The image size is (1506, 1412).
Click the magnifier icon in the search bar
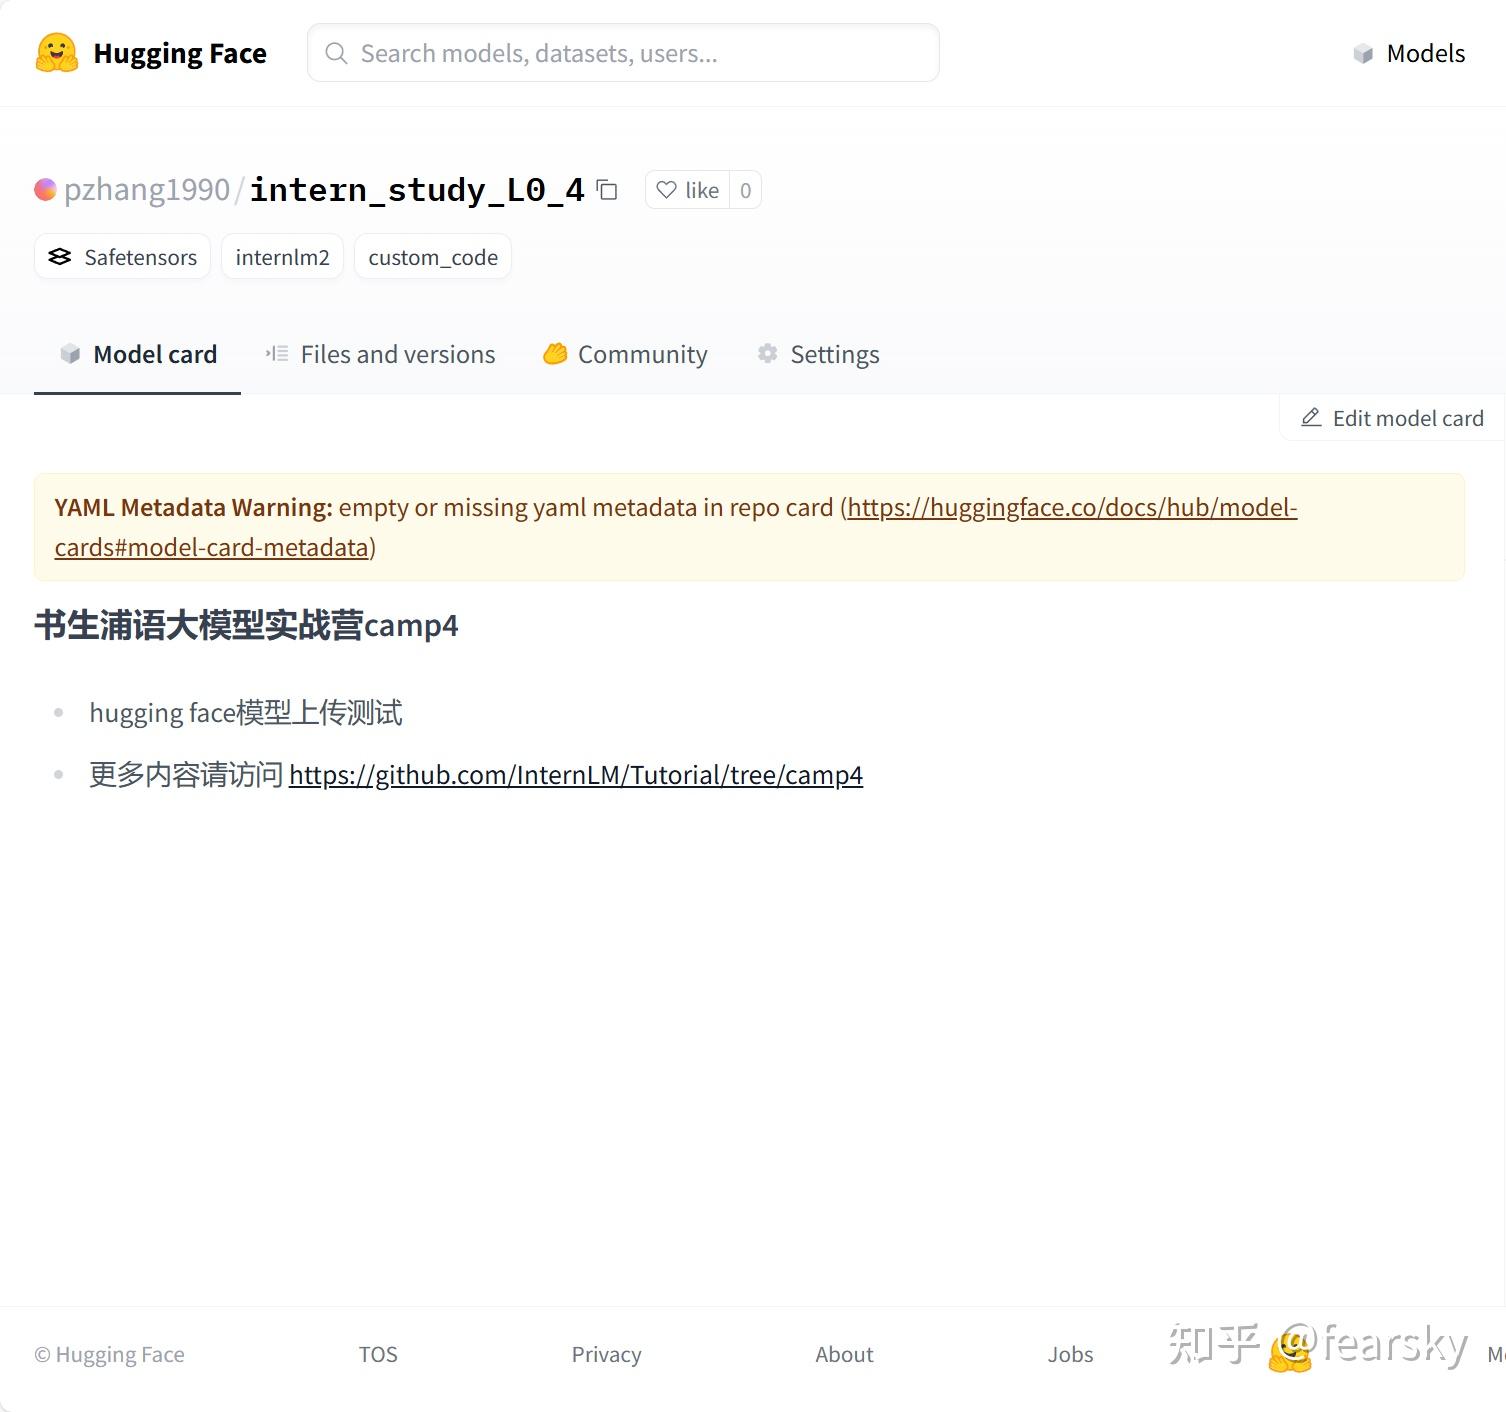point(336,53)
